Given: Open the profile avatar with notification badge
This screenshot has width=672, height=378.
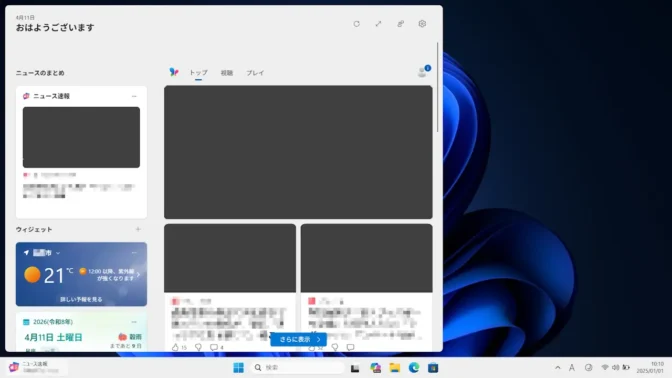Looking at the screenshot, I should [x=423, y=72].
